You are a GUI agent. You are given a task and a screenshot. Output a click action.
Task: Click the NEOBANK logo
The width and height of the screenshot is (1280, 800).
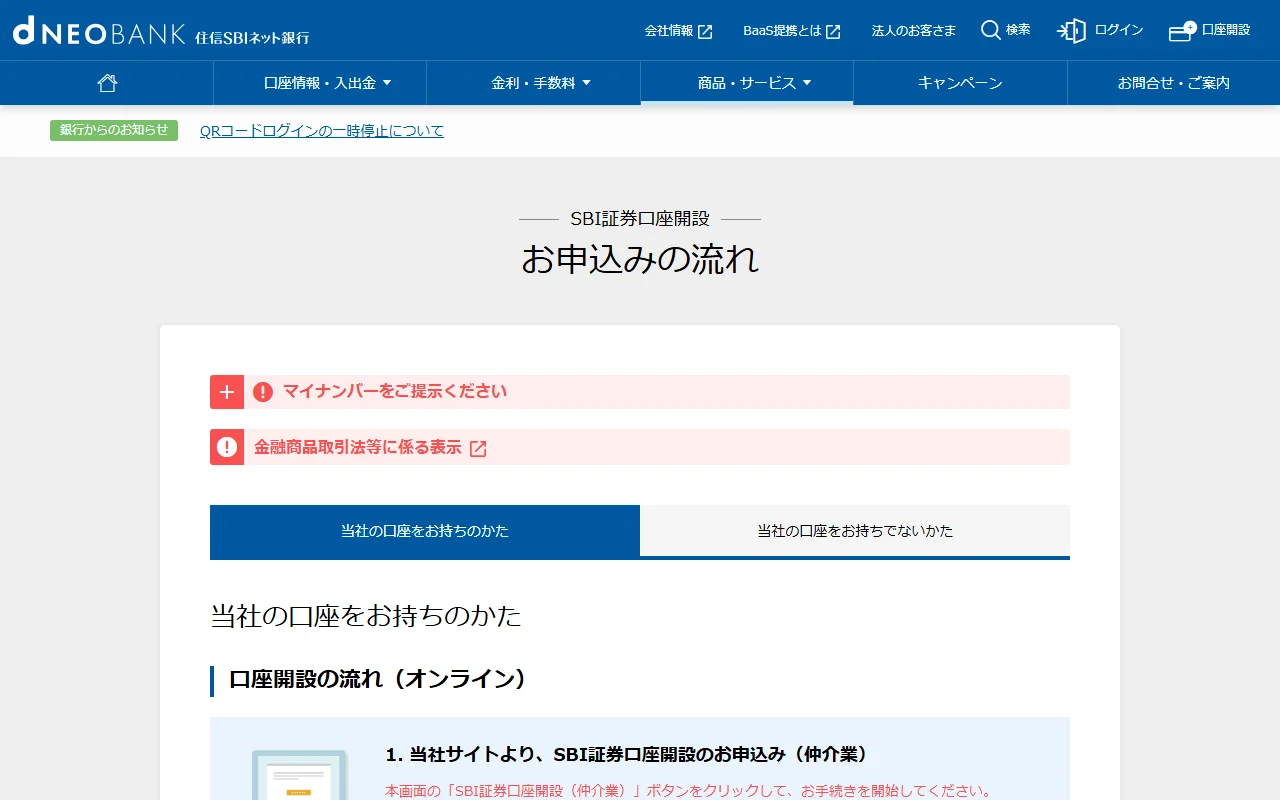point(161,31)
